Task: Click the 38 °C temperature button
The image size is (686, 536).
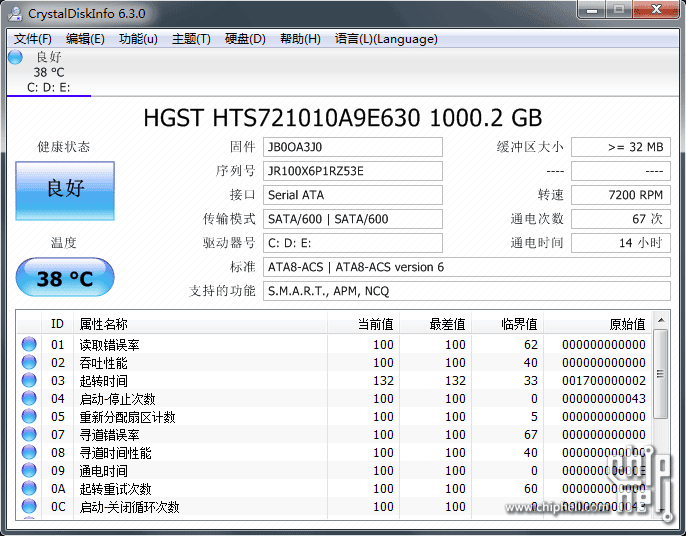Action: 65,277
